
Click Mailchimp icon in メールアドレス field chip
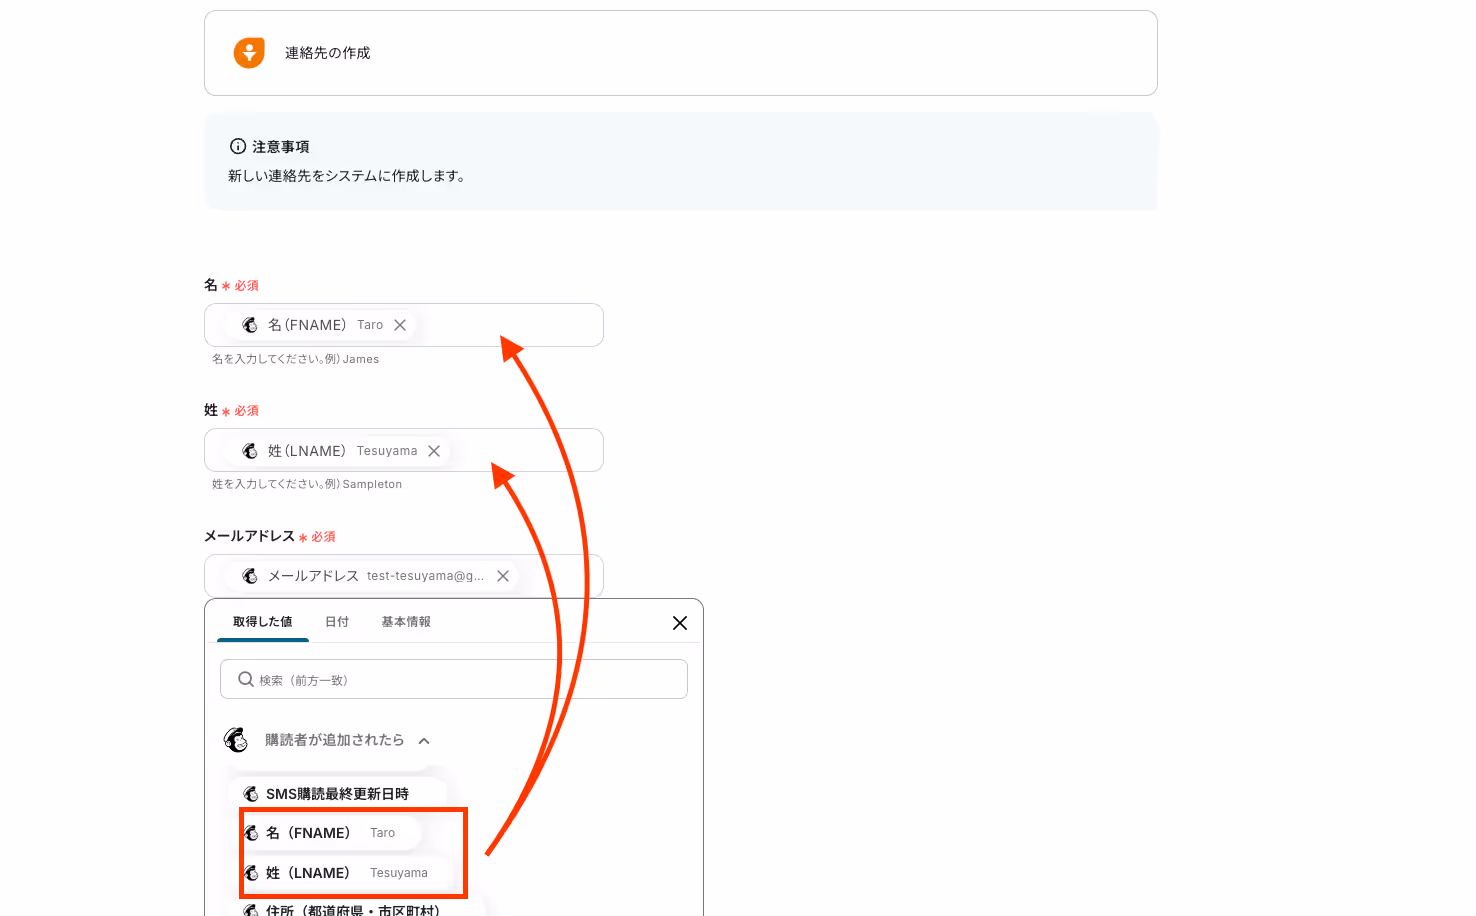(250, 576)
